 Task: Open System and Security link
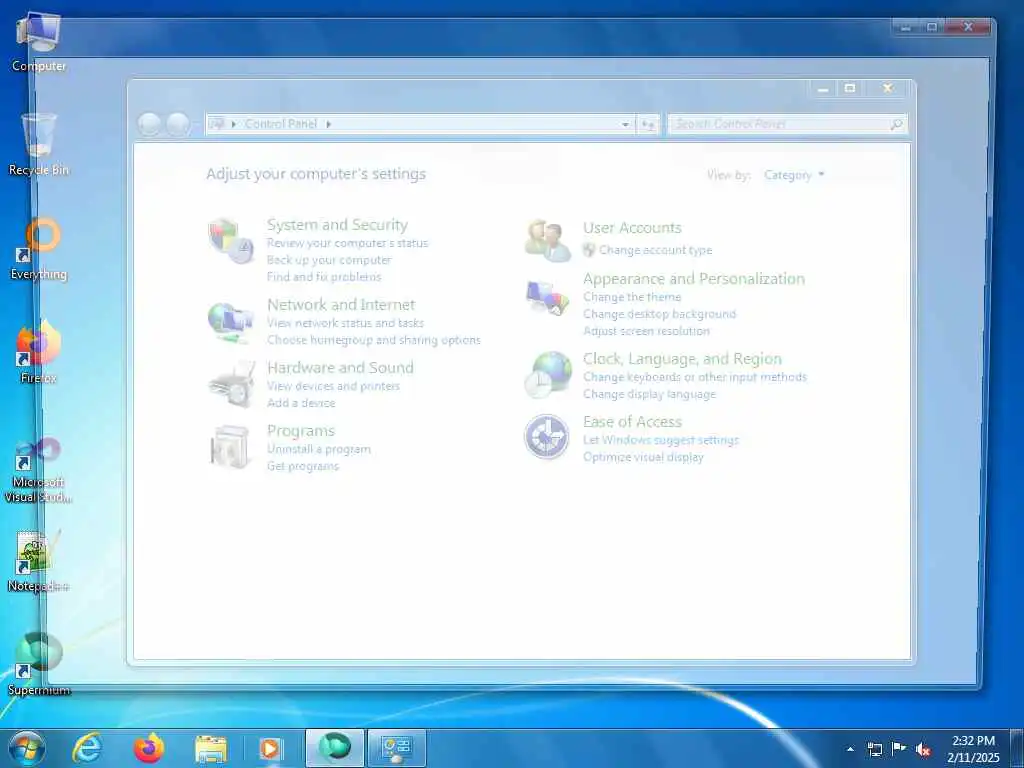[337, 225]
